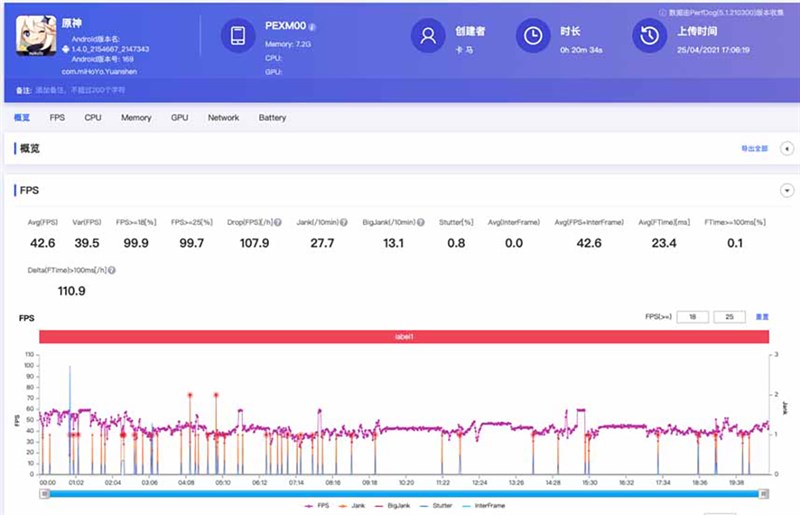Click the BigJank value 13.1

pos(393,243)
